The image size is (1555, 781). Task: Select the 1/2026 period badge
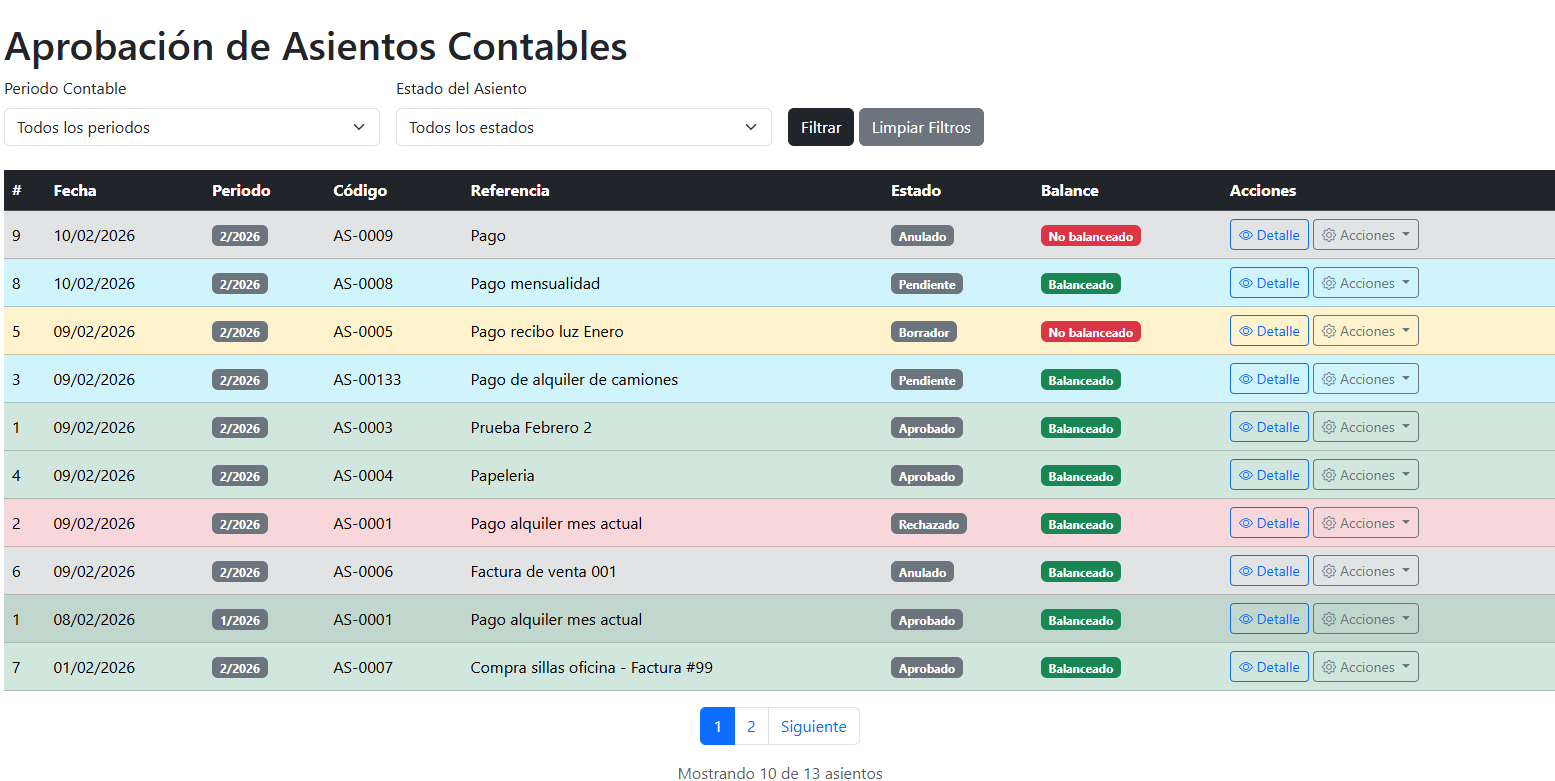[239, 619]
